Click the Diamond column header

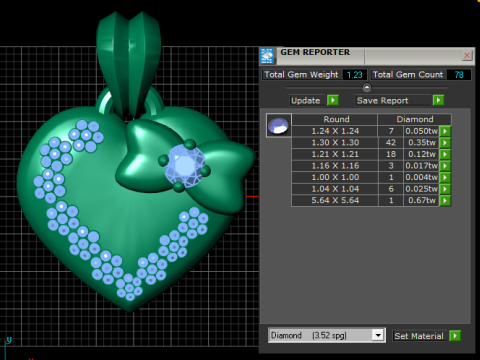(x=415, y=119)
